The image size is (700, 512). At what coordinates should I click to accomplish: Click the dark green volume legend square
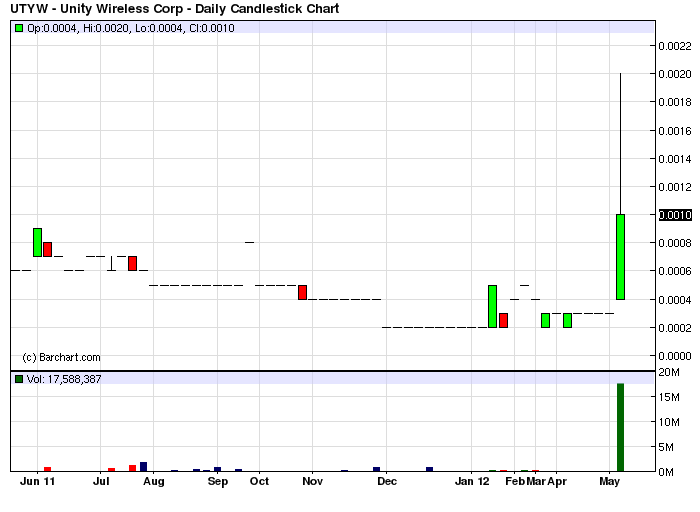click(19, 379)
